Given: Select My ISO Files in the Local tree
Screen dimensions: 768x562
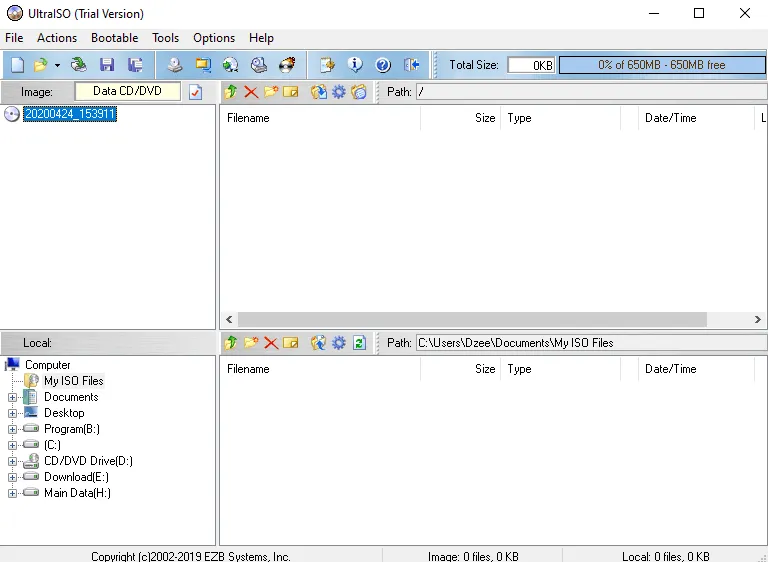Looking at the screenshot, I should [x=73, y=381].
